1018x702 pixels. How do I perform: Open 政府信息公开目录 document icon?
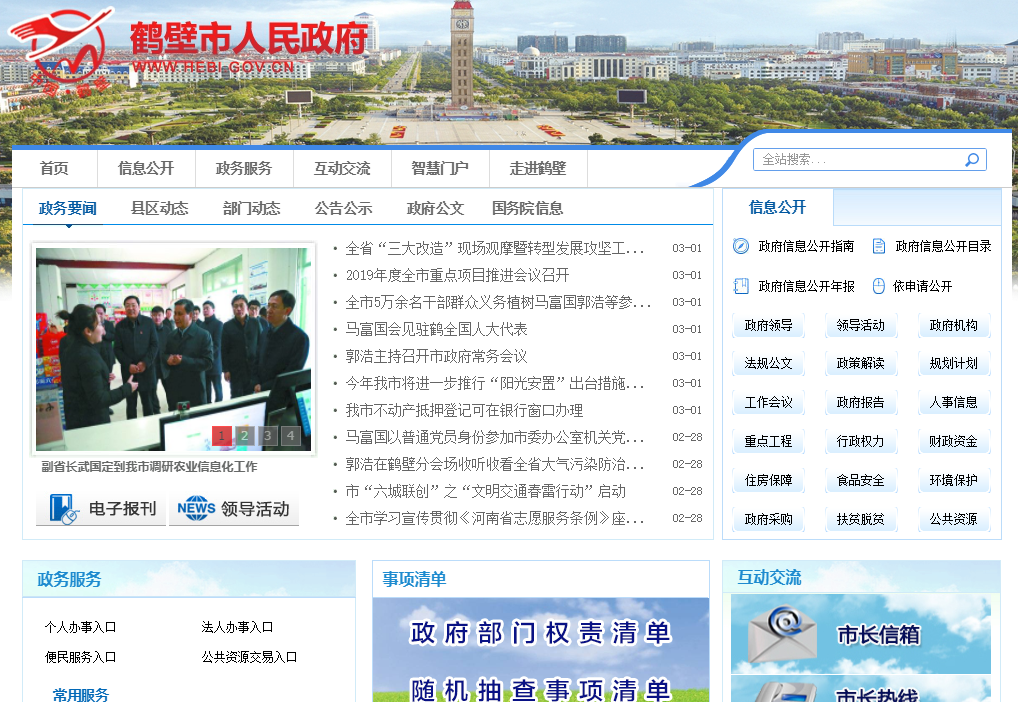[878, 246]
